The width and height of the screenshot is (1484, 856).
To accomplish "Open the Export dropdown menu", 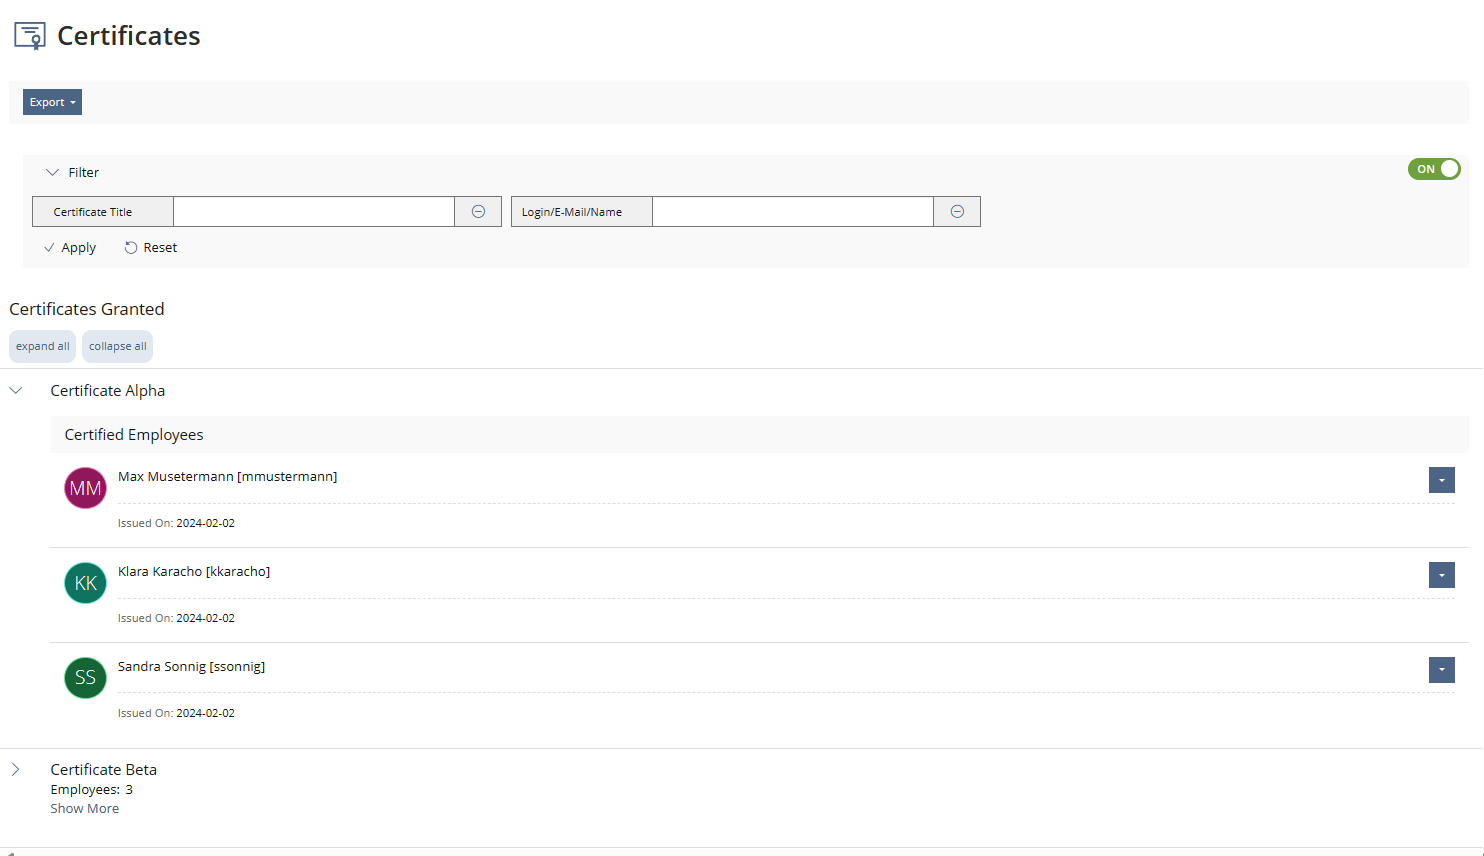I will point(52,102).
